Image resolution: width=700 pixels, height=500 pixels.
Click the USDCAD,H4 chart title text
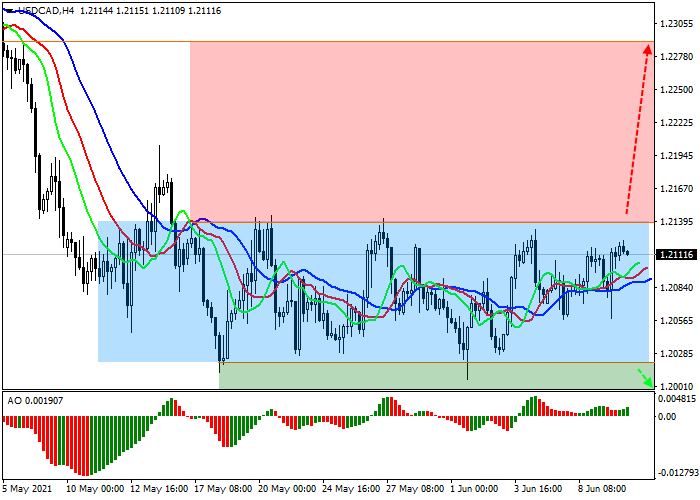[x=46, y=11]
